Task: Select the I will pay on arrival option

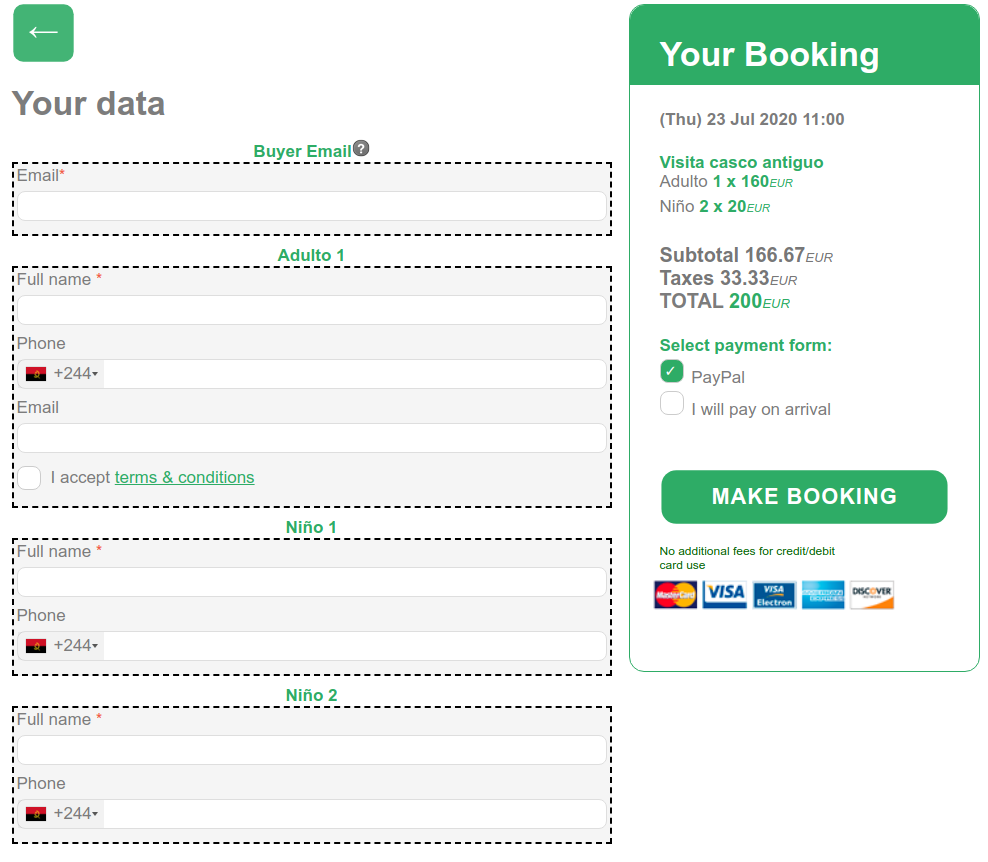Action: [x=671, y=404]
